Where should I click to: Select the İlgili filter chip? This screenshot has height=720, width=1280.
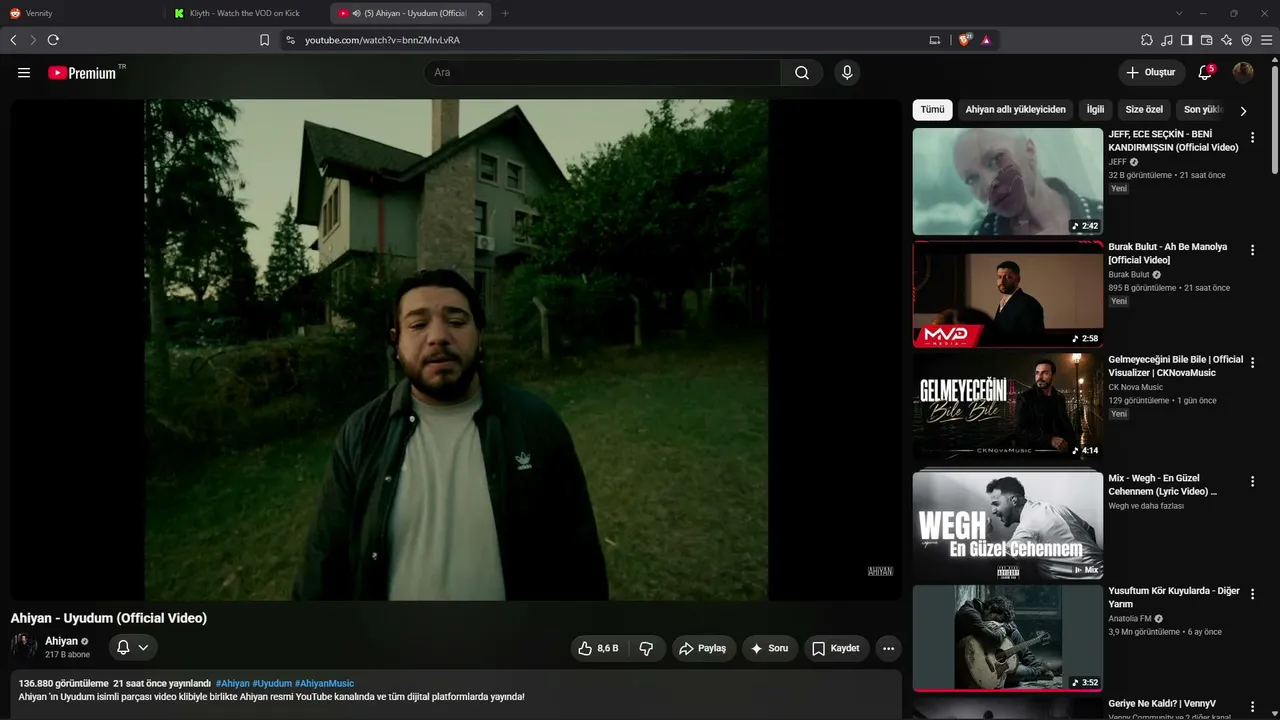(x=1095, y=109)
